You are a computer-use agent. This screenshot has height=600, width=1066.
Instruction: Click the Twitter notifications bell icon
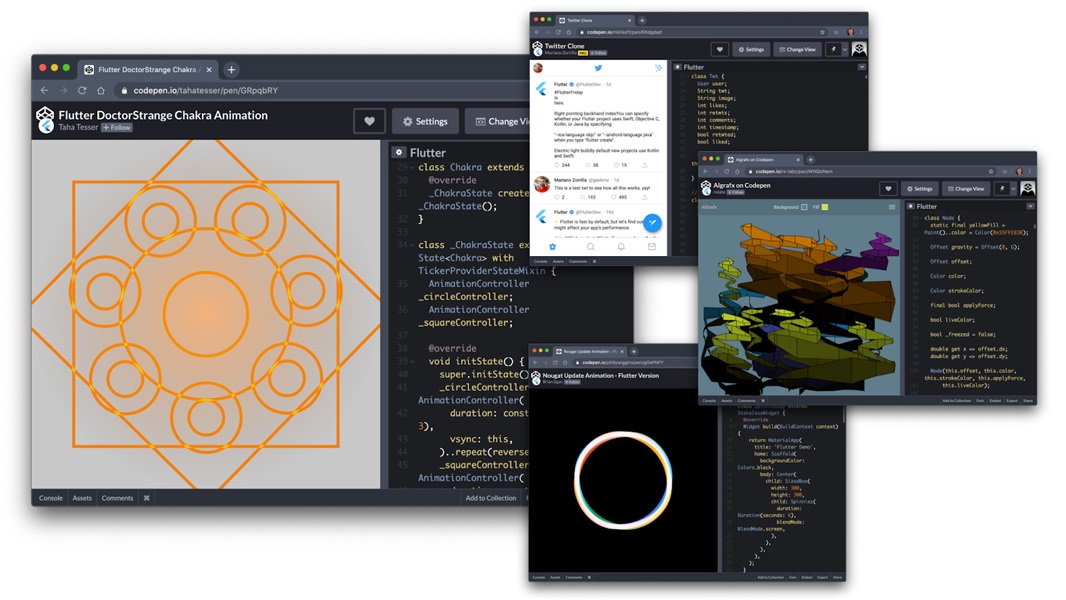point(621,246)
